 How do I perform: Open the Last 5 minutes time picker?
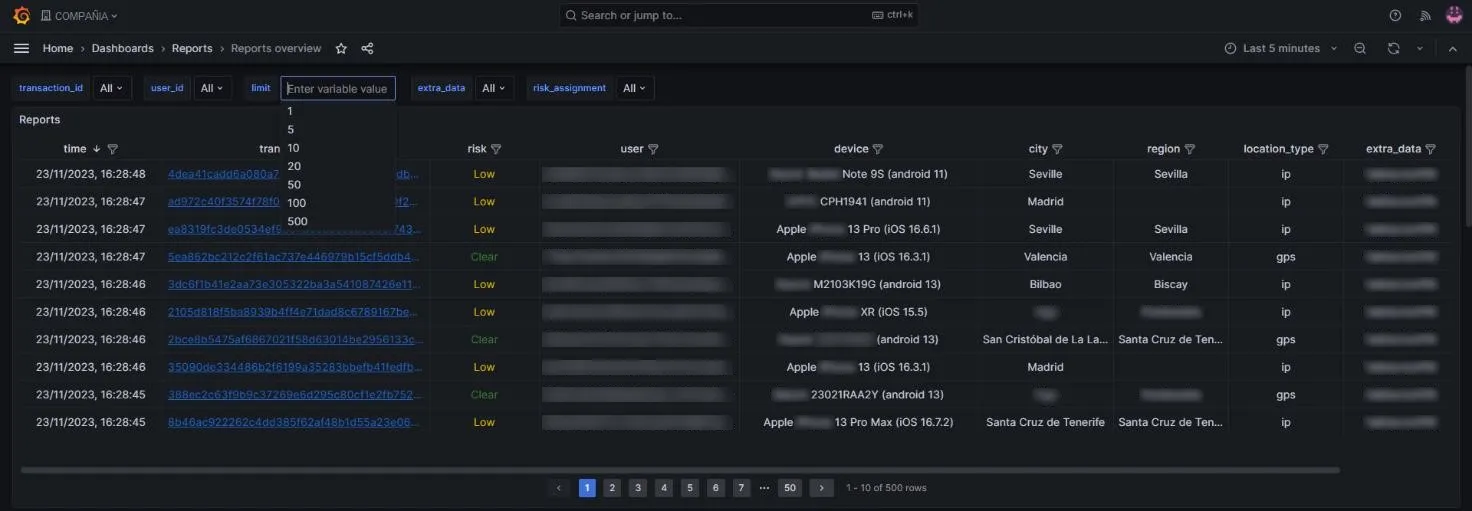coord(1281,48)
